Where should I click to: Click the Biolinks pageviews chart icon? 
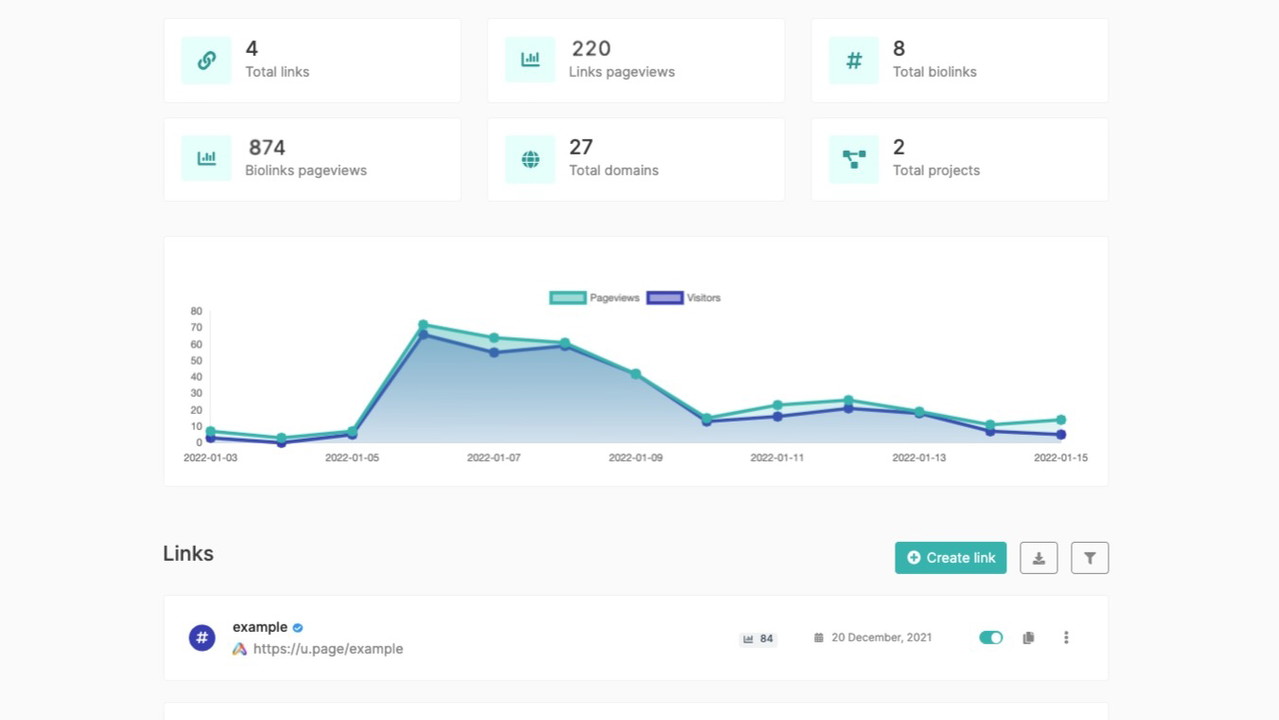206,158
